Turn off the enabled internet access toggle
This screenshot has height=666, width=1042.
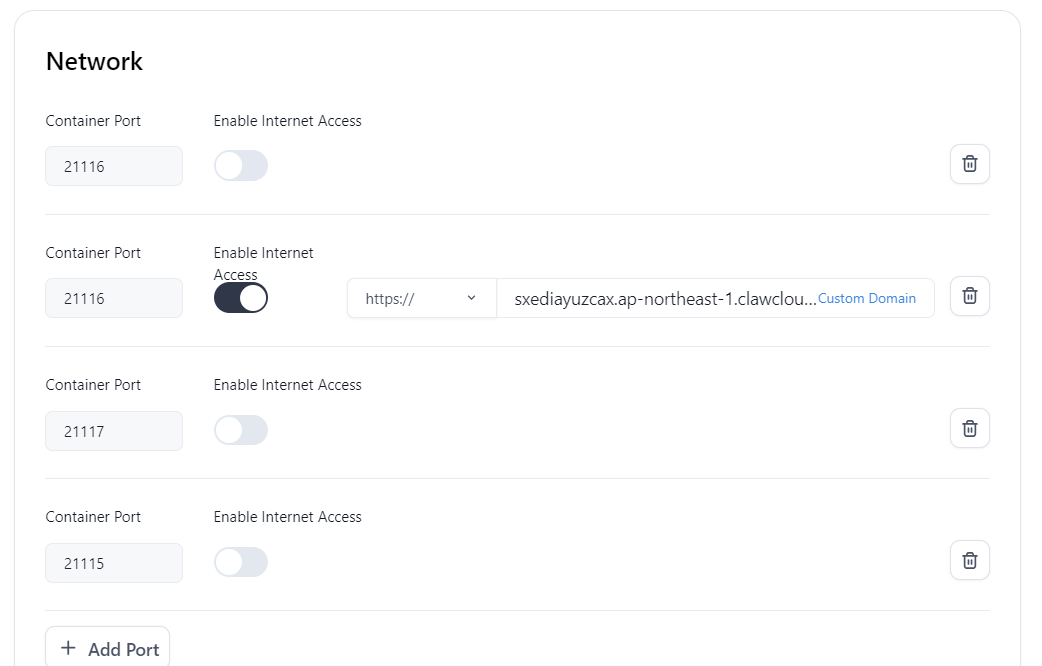pyautogui.click(x=241, y=298)
